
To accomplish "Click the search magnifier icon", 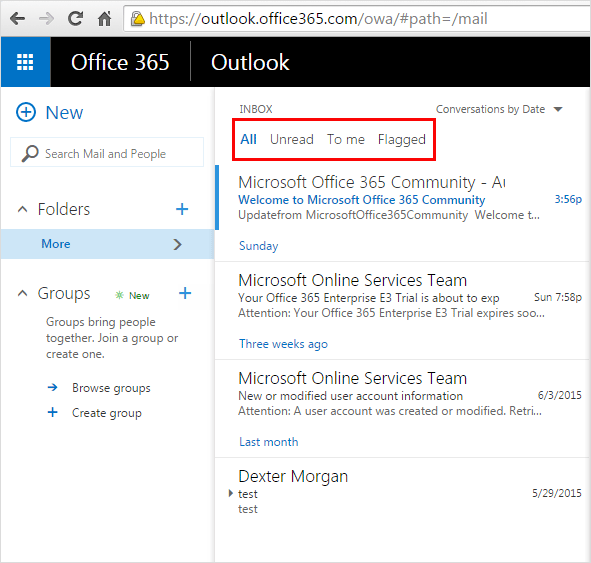I will click(30, 153).
